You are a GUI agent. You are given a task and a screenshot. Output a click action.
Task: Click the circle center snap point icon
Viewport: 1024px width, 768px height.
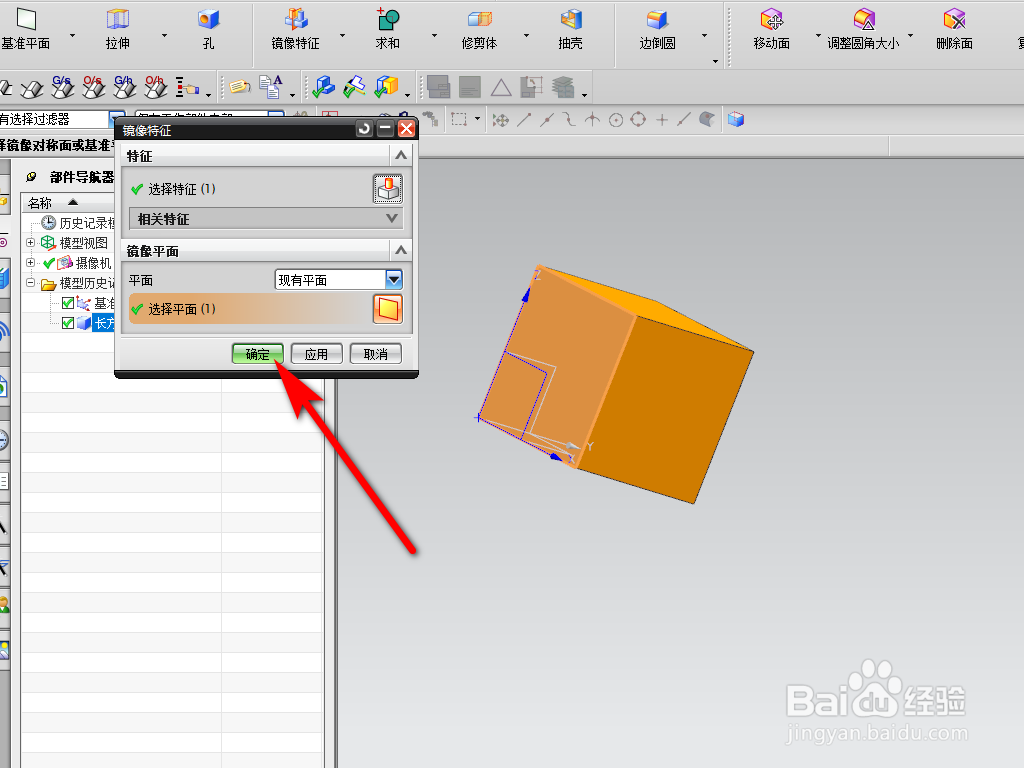[615, 120]
